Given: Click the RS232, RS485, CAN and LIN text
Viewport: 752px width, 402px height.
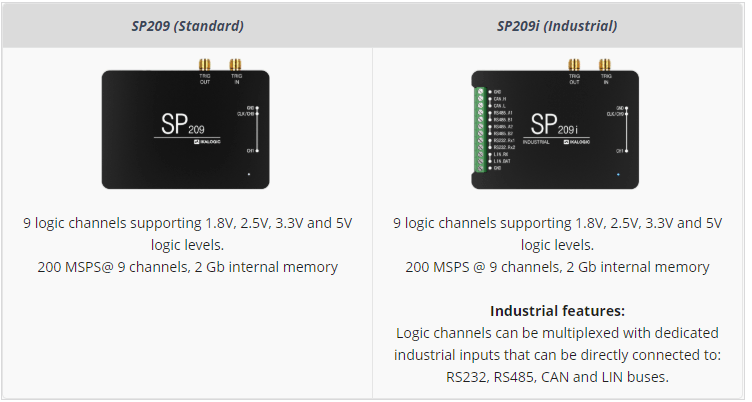Looking at the screenshot, I should click(557, 377).
